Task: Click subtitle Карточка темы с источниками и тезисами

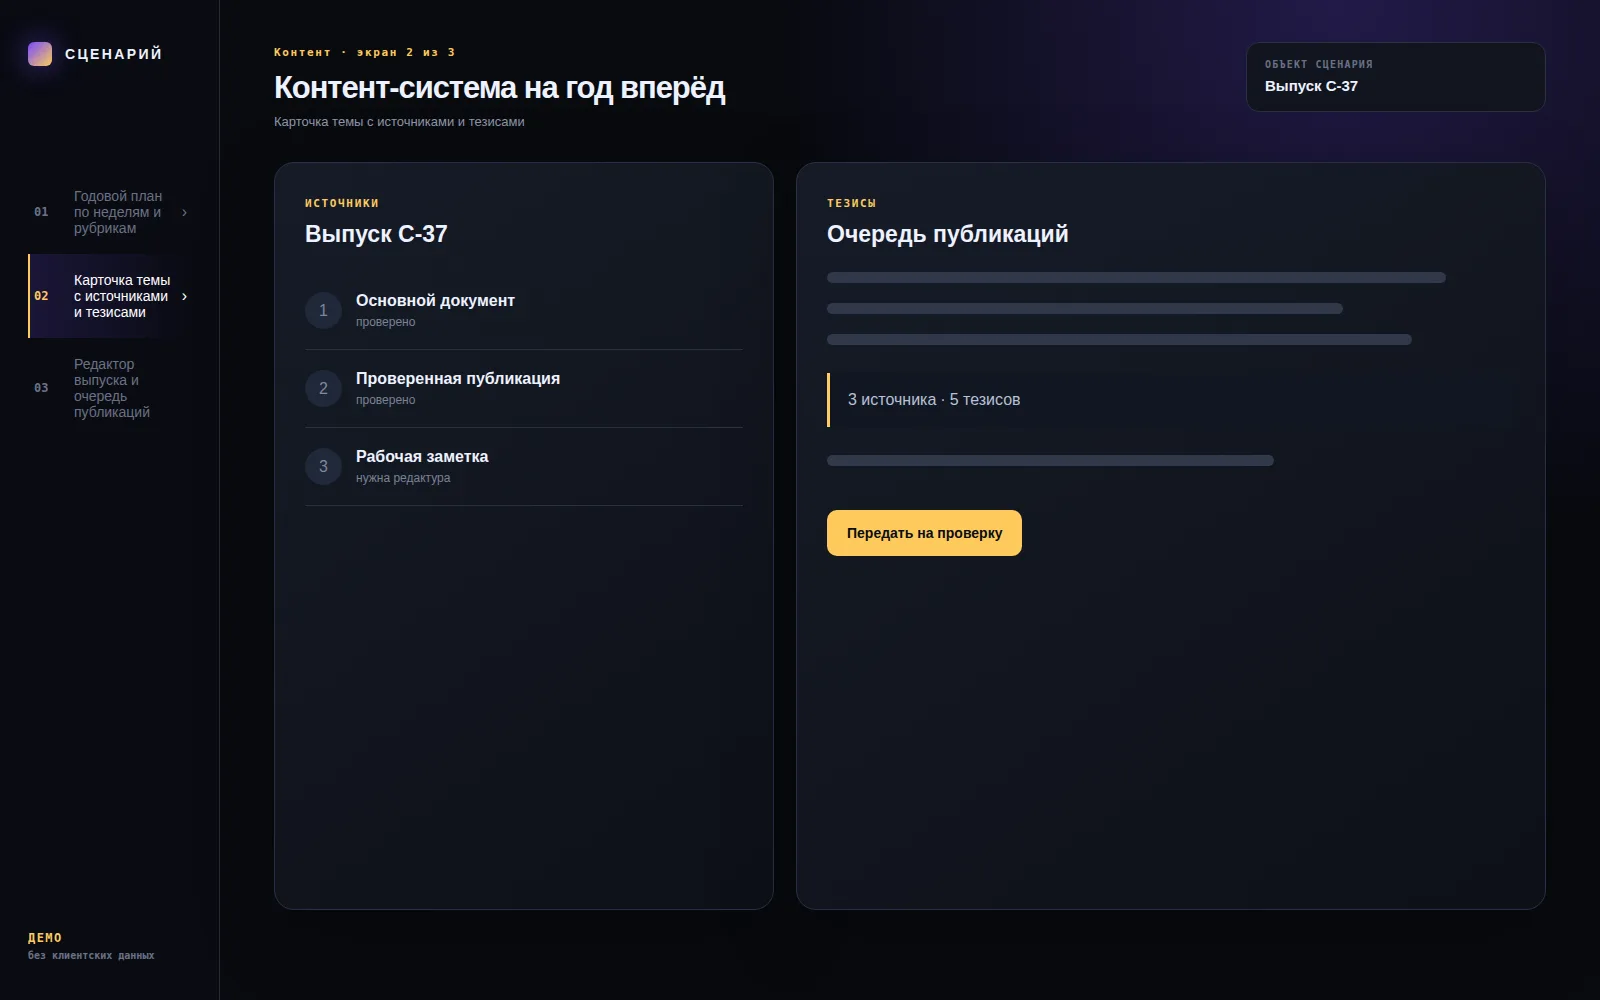Action: point(399,122)
